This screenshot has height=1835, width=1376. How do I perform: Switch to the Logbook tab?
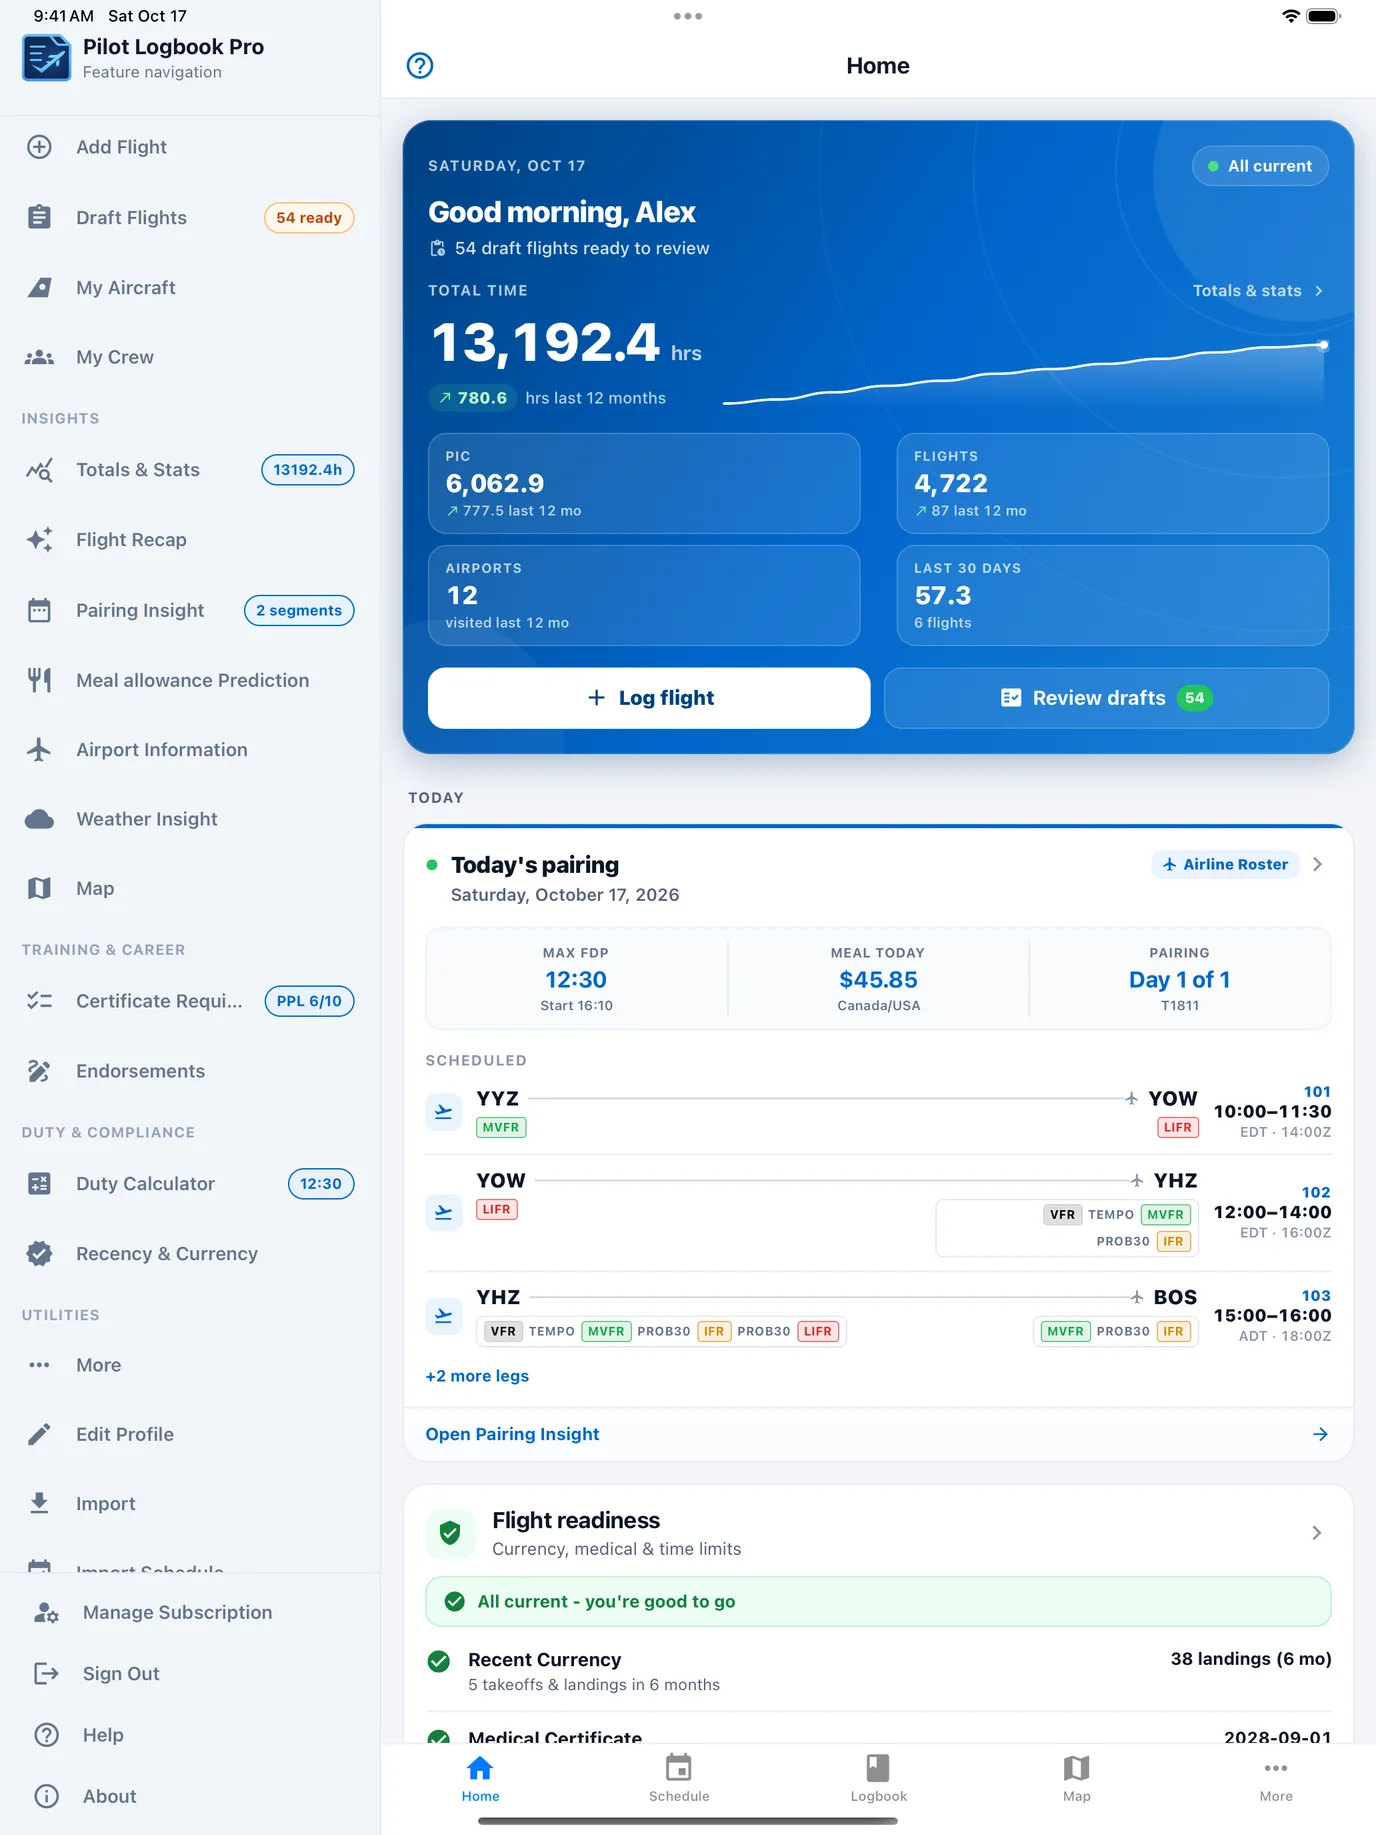click(878, 1779)
